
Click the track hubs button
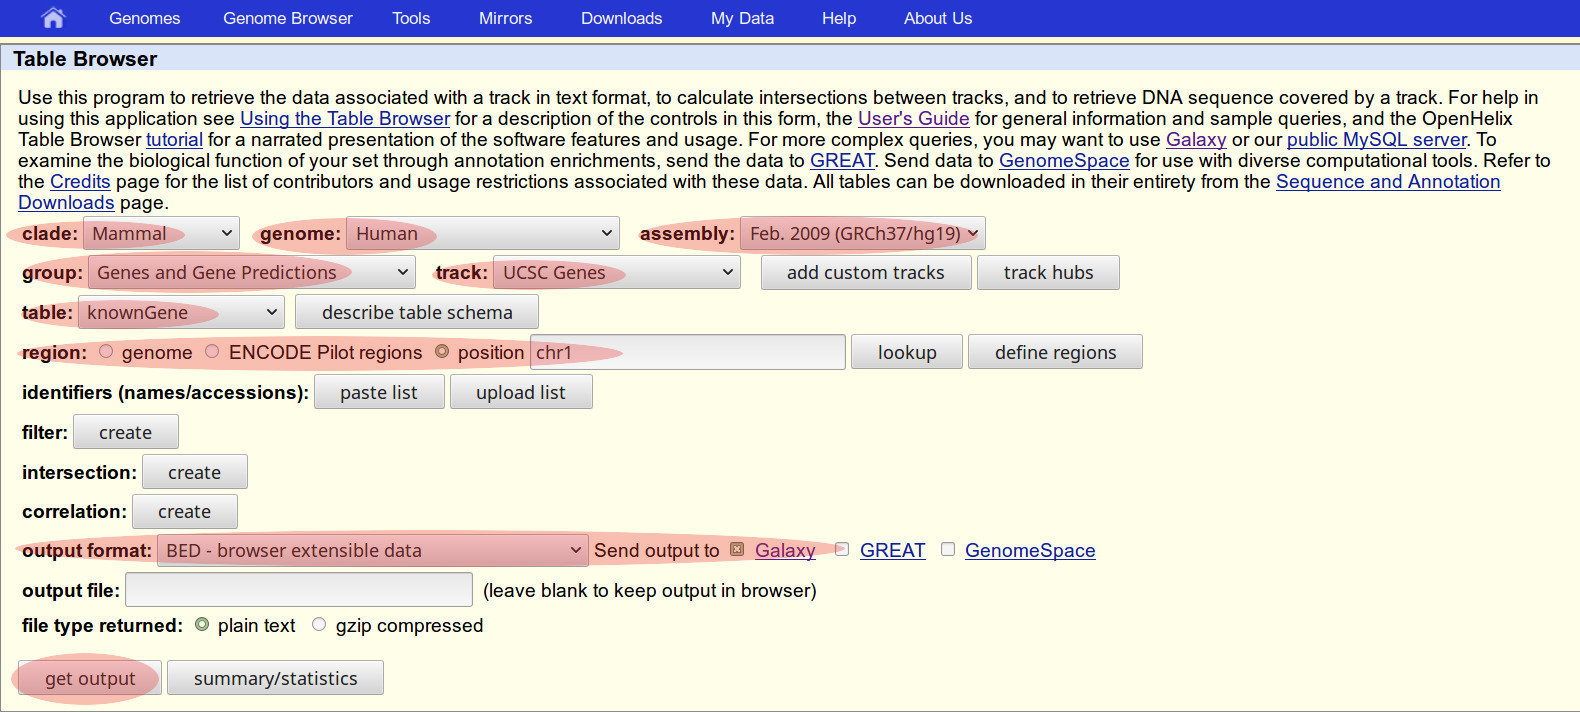click(1048, 272)
